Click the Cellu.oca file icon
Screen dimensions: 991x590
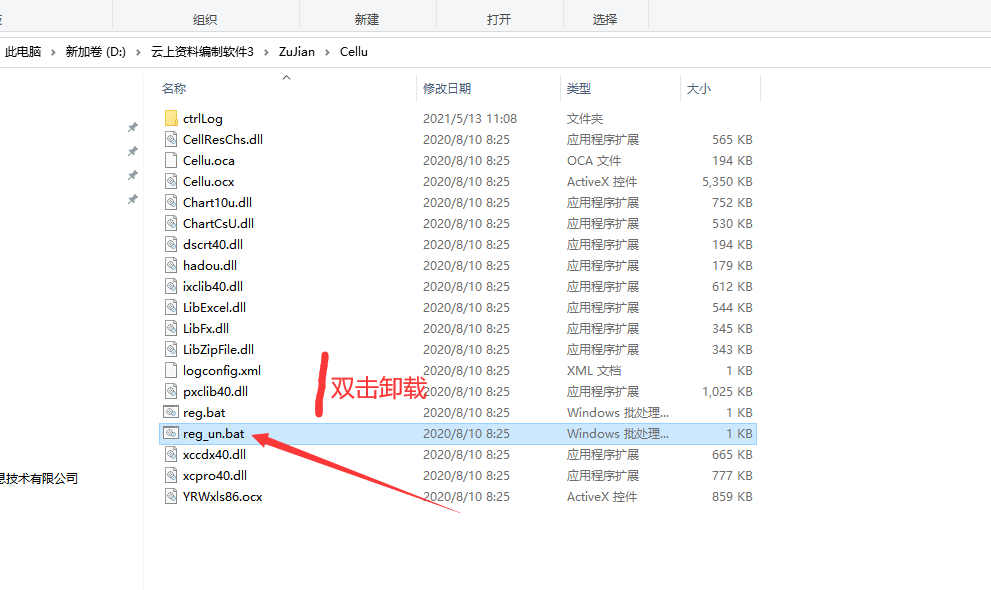click(x=171, y=161)
